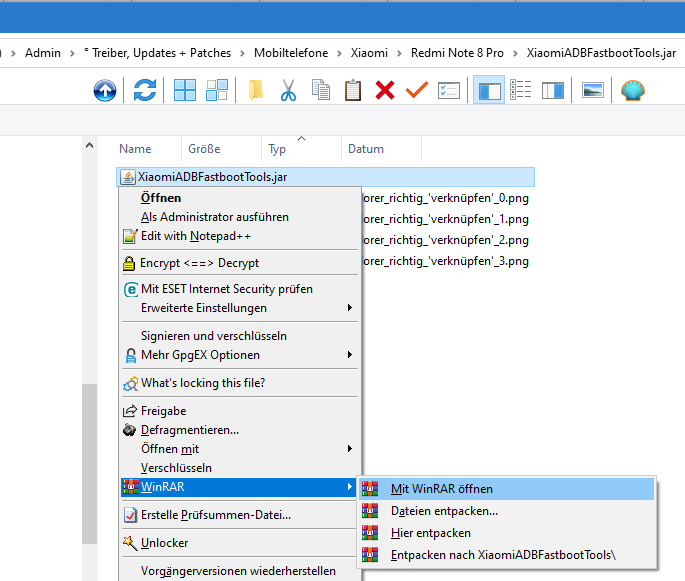This screenshot has width=685, height=581.
Task: Select the file ending verknüpfen'_2.png
Action: [446, 240]
